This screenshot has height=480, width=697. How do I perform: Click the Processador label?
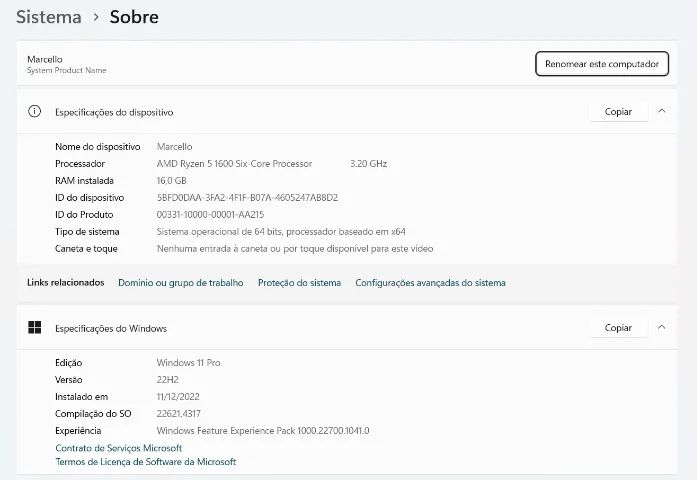[x=80, y=164]
